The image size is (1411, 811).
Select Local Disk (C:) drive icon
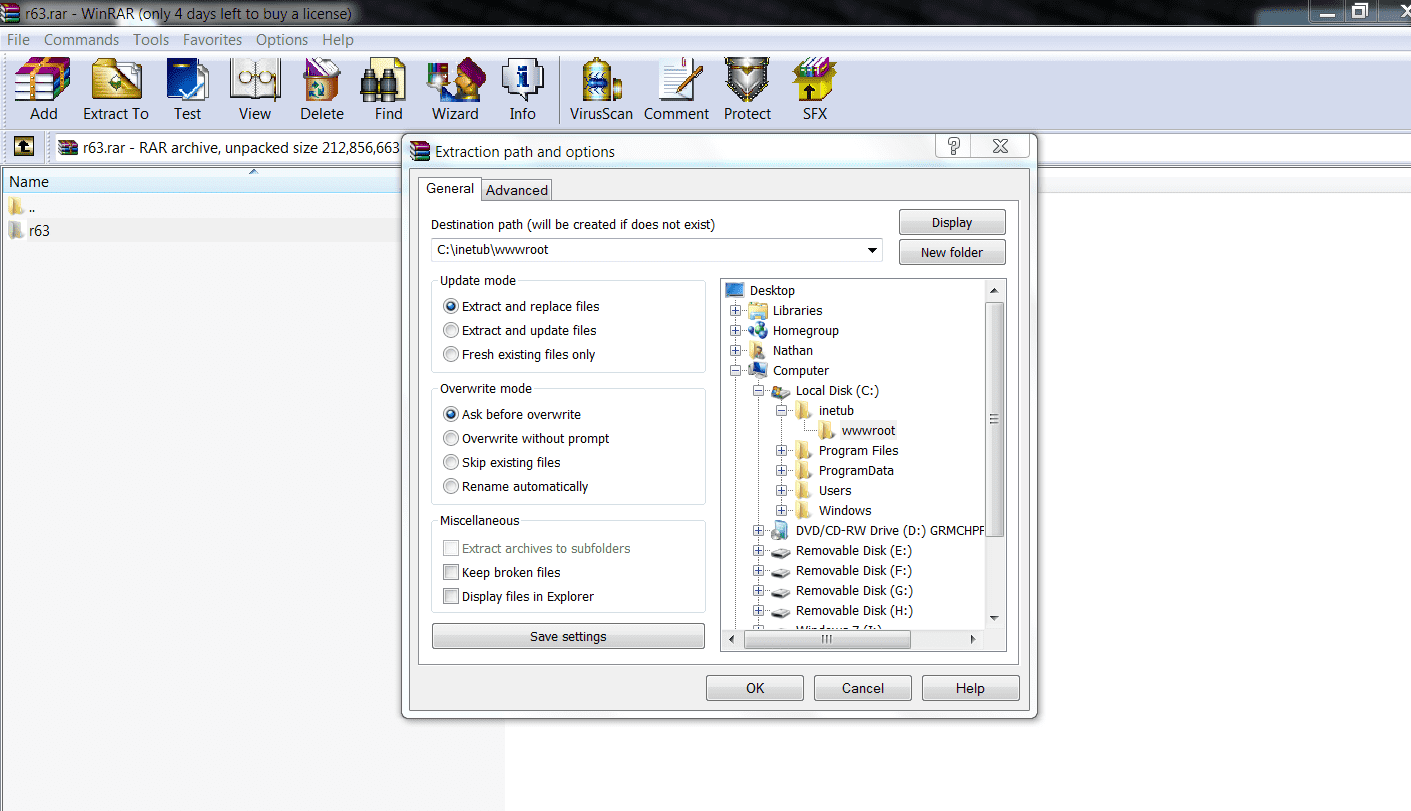pos(780,390)
